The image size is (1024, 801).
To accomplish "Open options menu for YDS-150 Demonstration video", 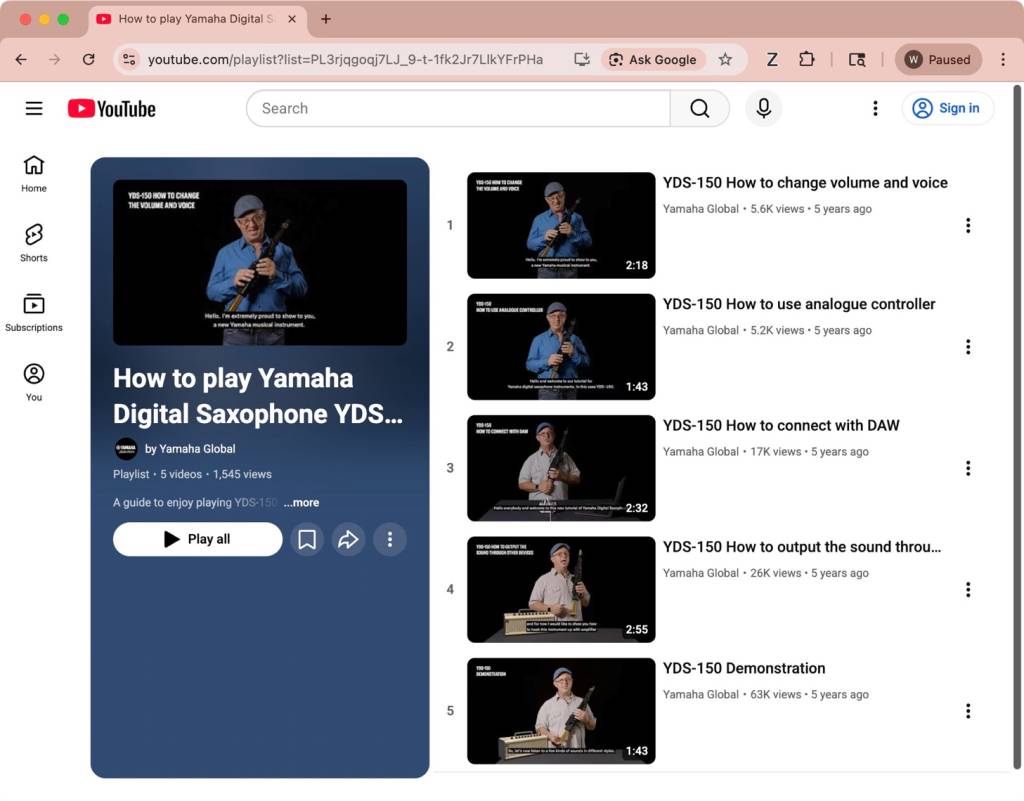I will pos(967,711).
